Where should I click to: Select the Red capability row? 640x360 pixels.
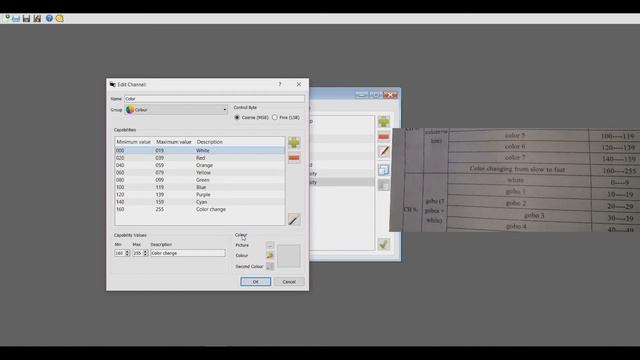[200, 158]
